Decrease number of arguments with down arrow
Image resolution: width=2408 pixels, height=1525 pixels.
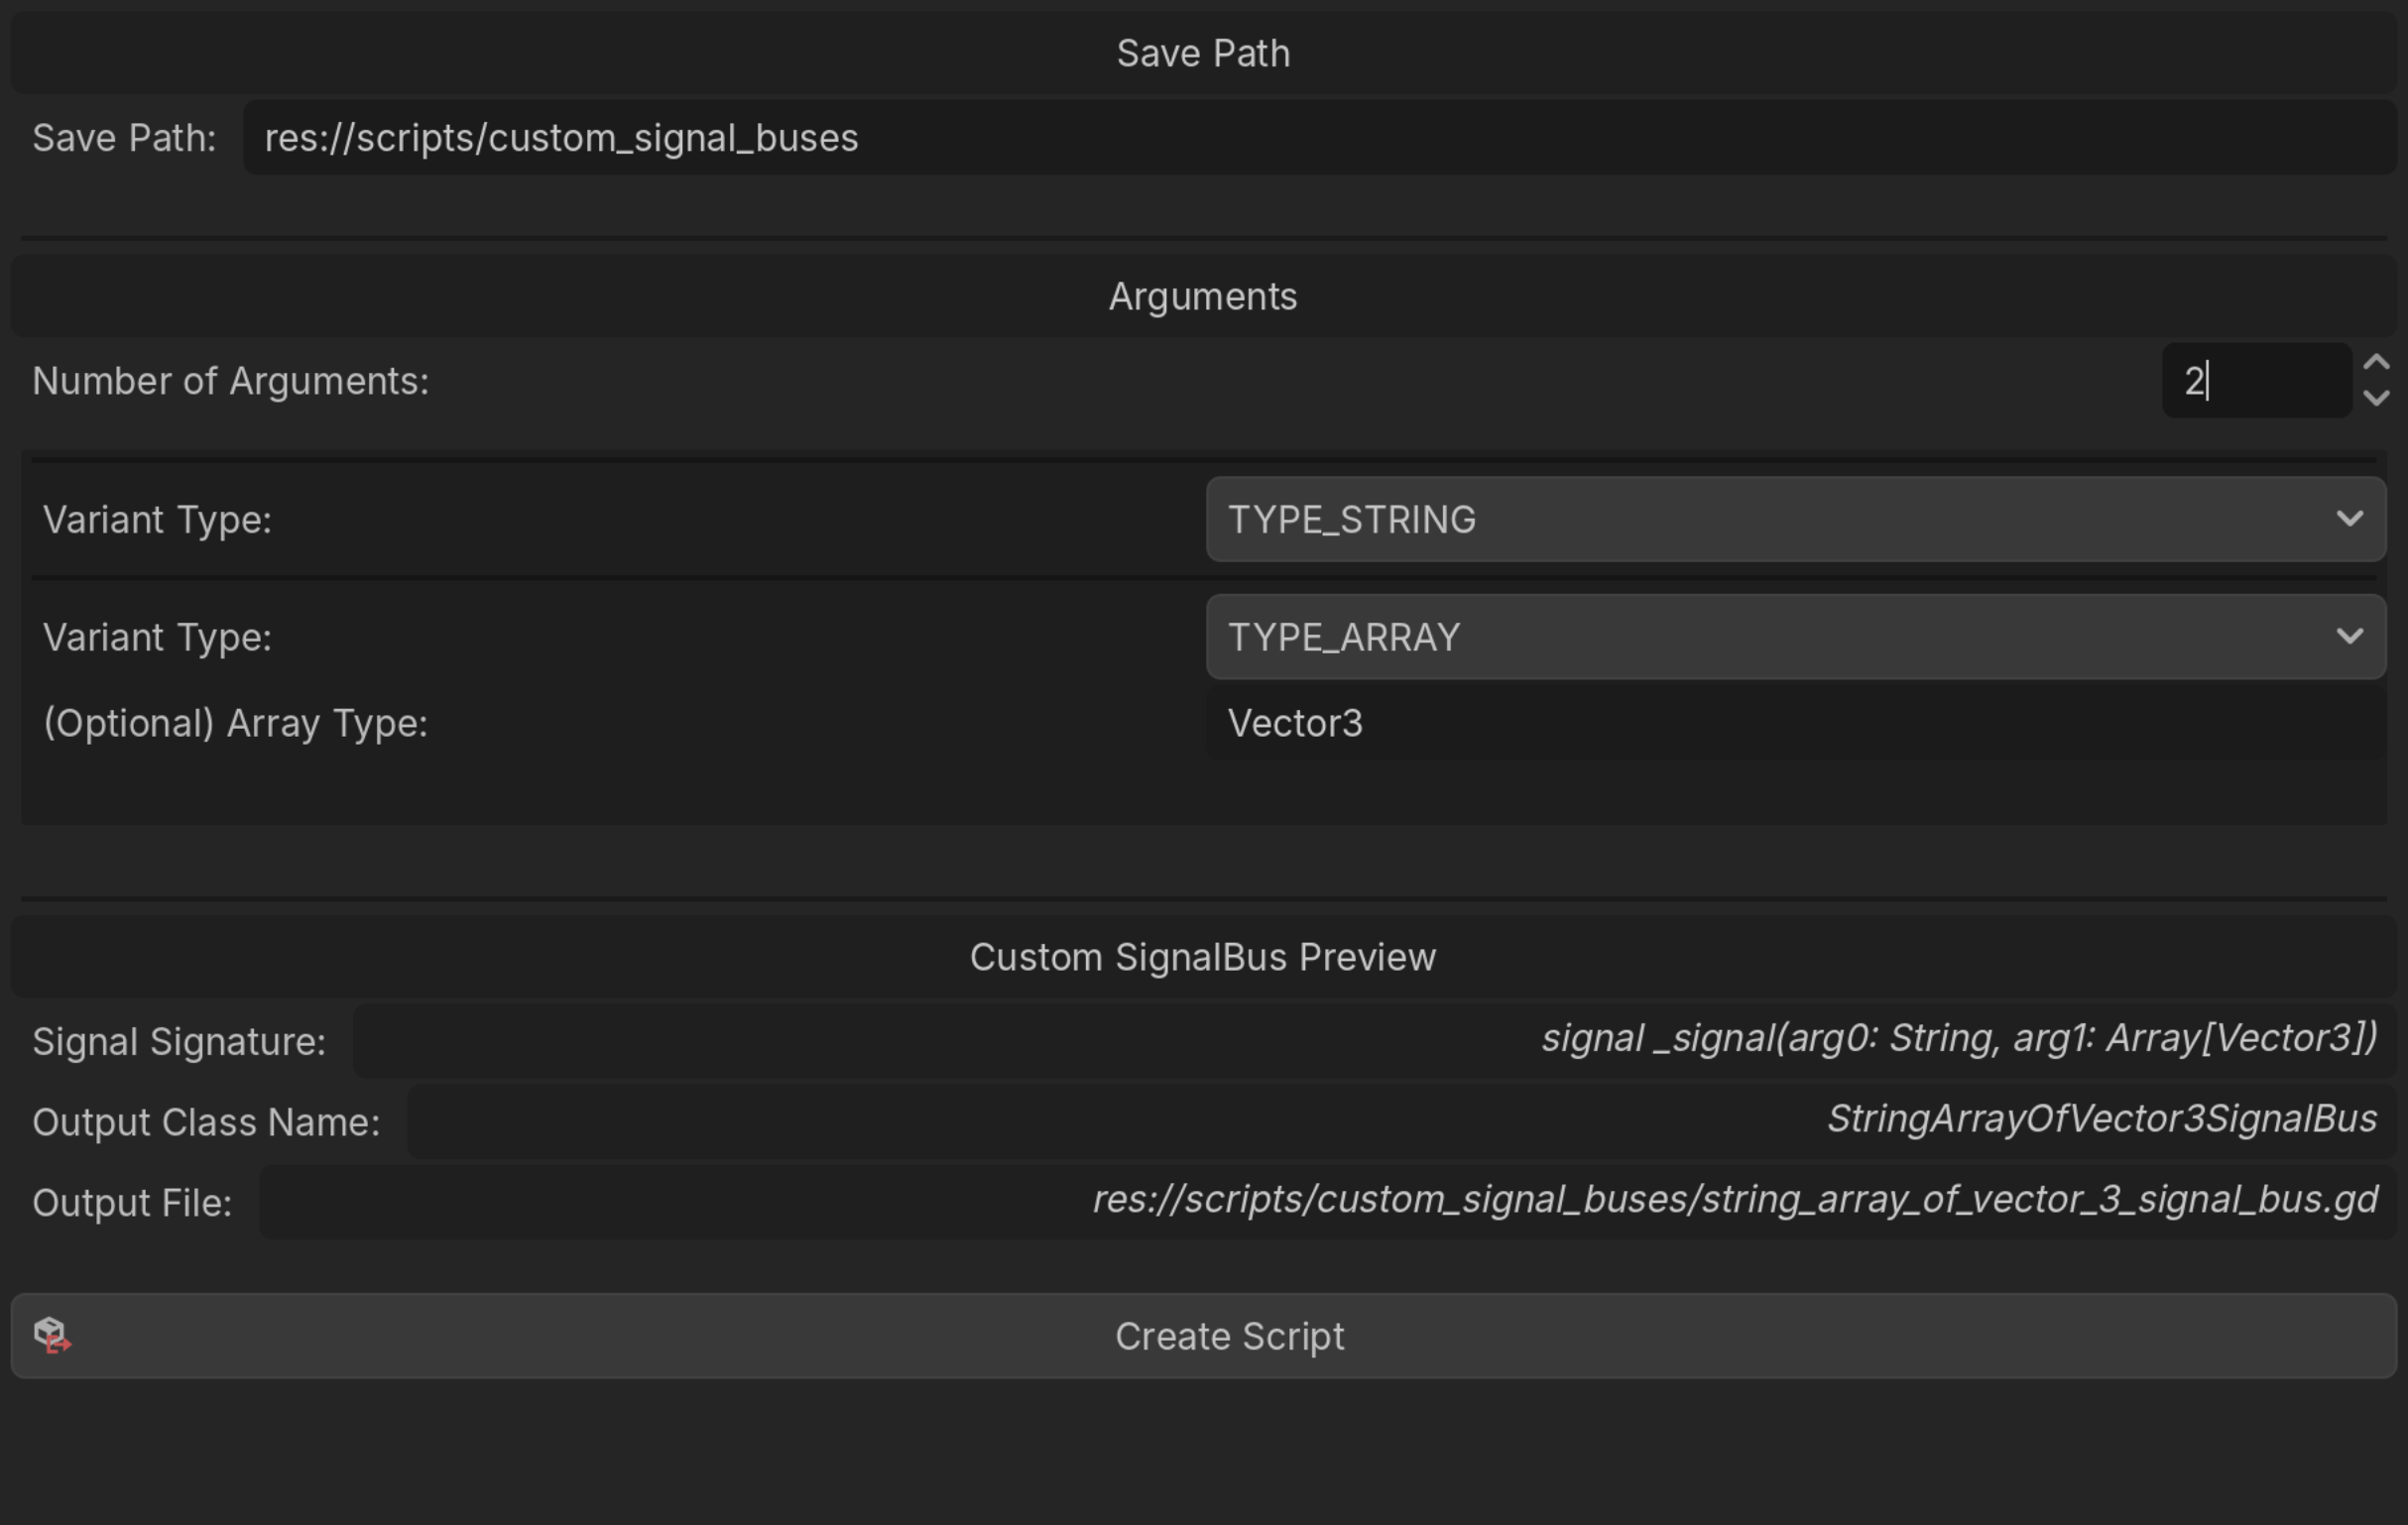point(2376,398)
